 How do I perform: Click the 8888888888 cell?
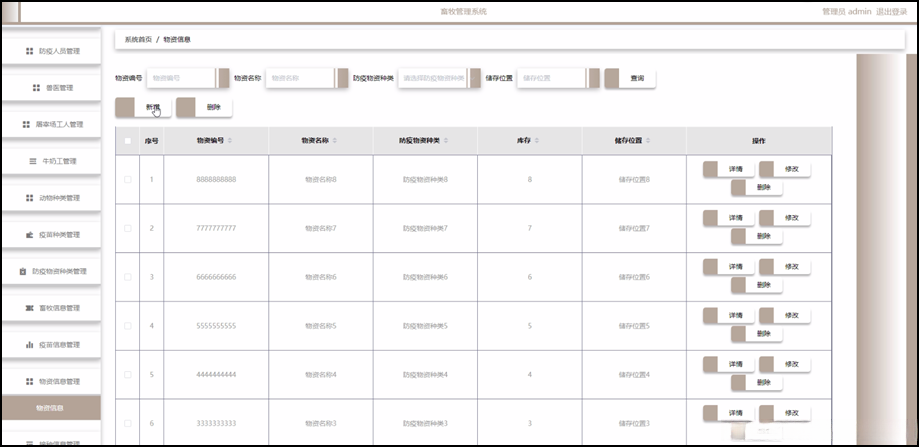pyautogui.click(x=216, y=179)
